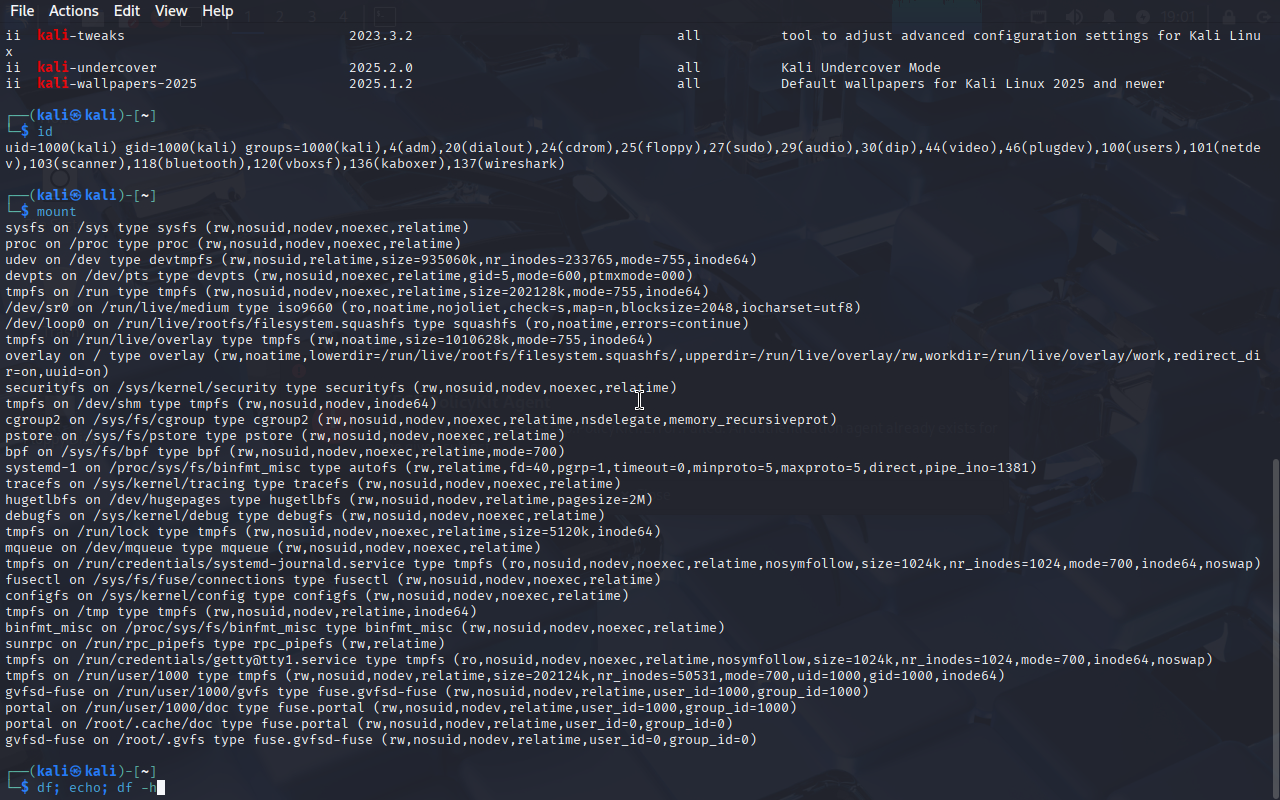This screenshot has height=800, width=1280.
Task: Click the 'getty@tty1.service' credentials mount line
Action: click(x=609, y=660)
